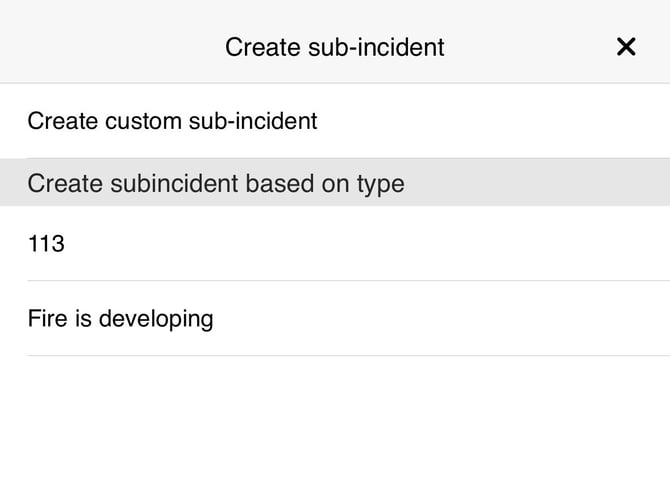Click the dialog title bar heading
This screenshot has width=670, height=495.
pyautogui.click(x=334, y=47)
